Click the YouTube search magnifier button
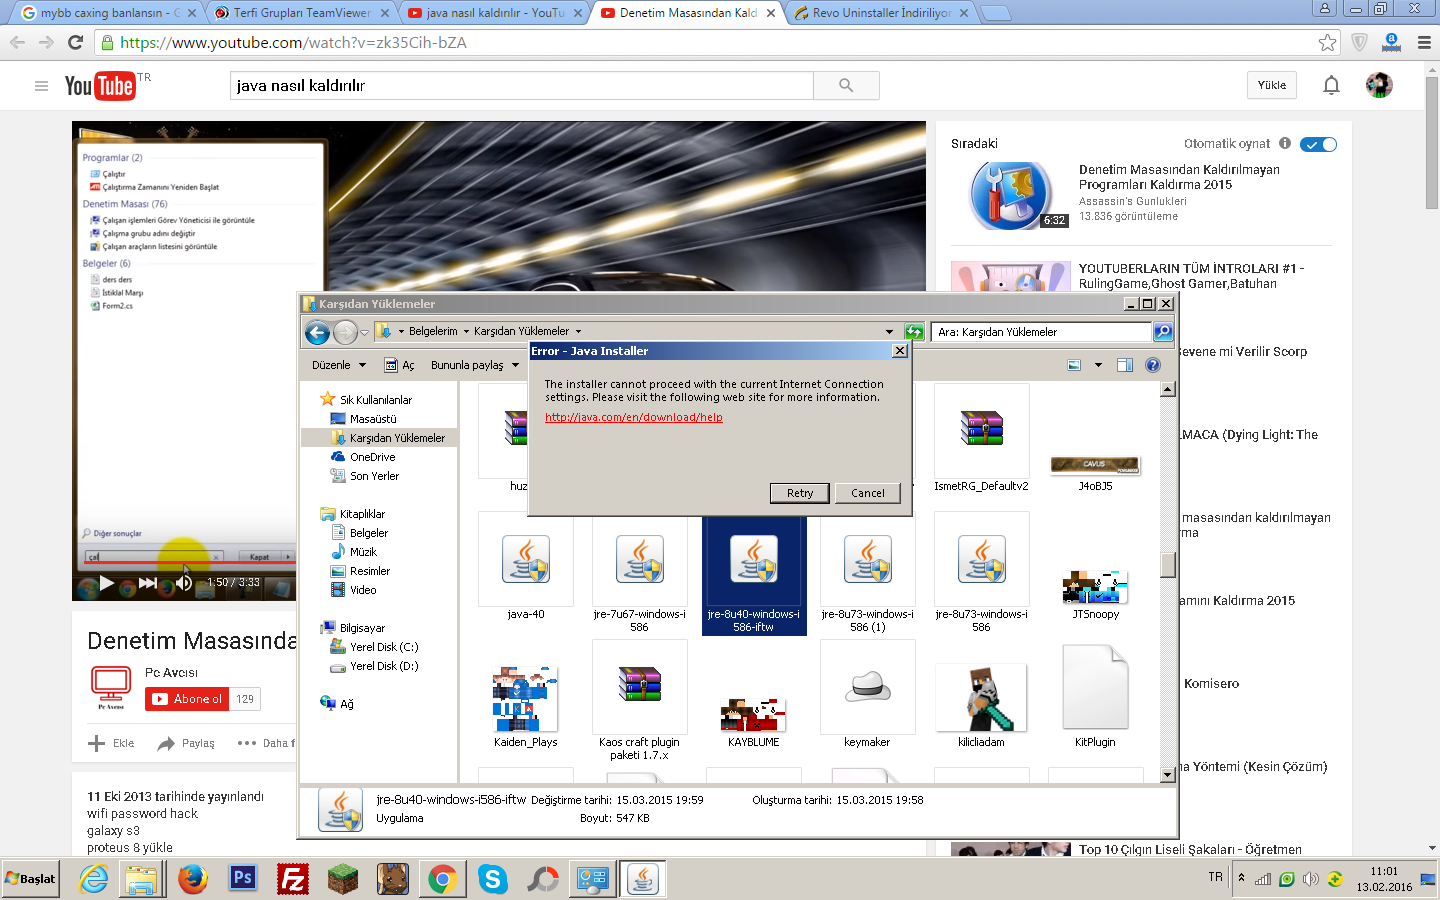Viewport: 1440px width, 900px height. 846,86
